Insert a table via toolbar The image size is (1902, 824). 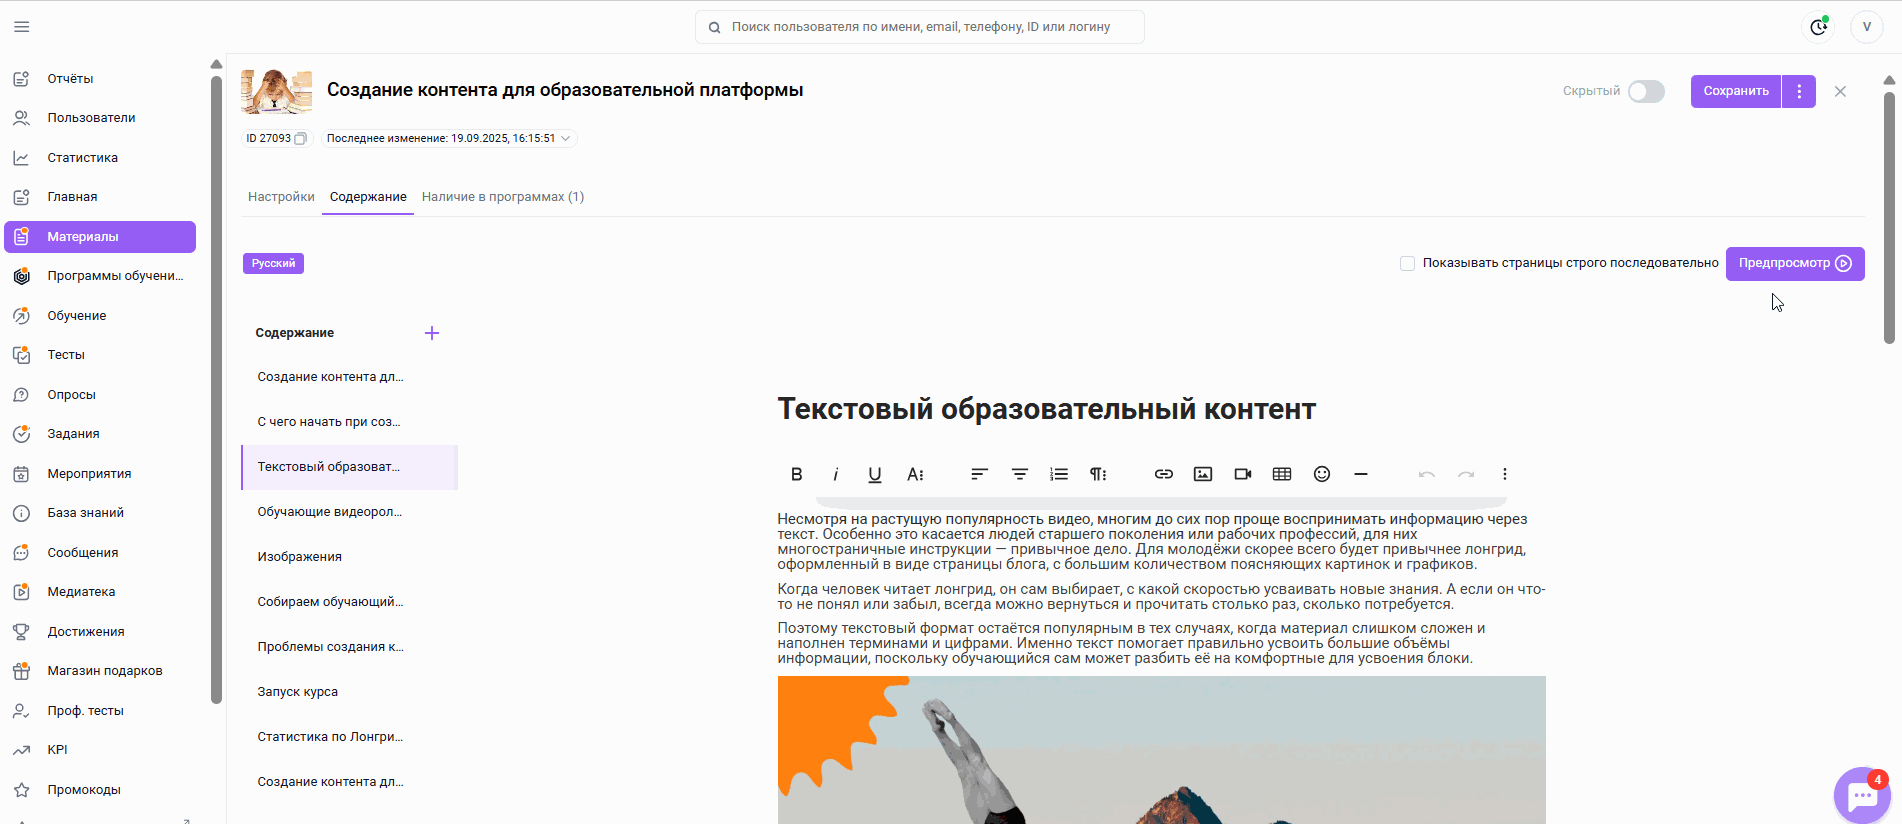[1282, 474]
